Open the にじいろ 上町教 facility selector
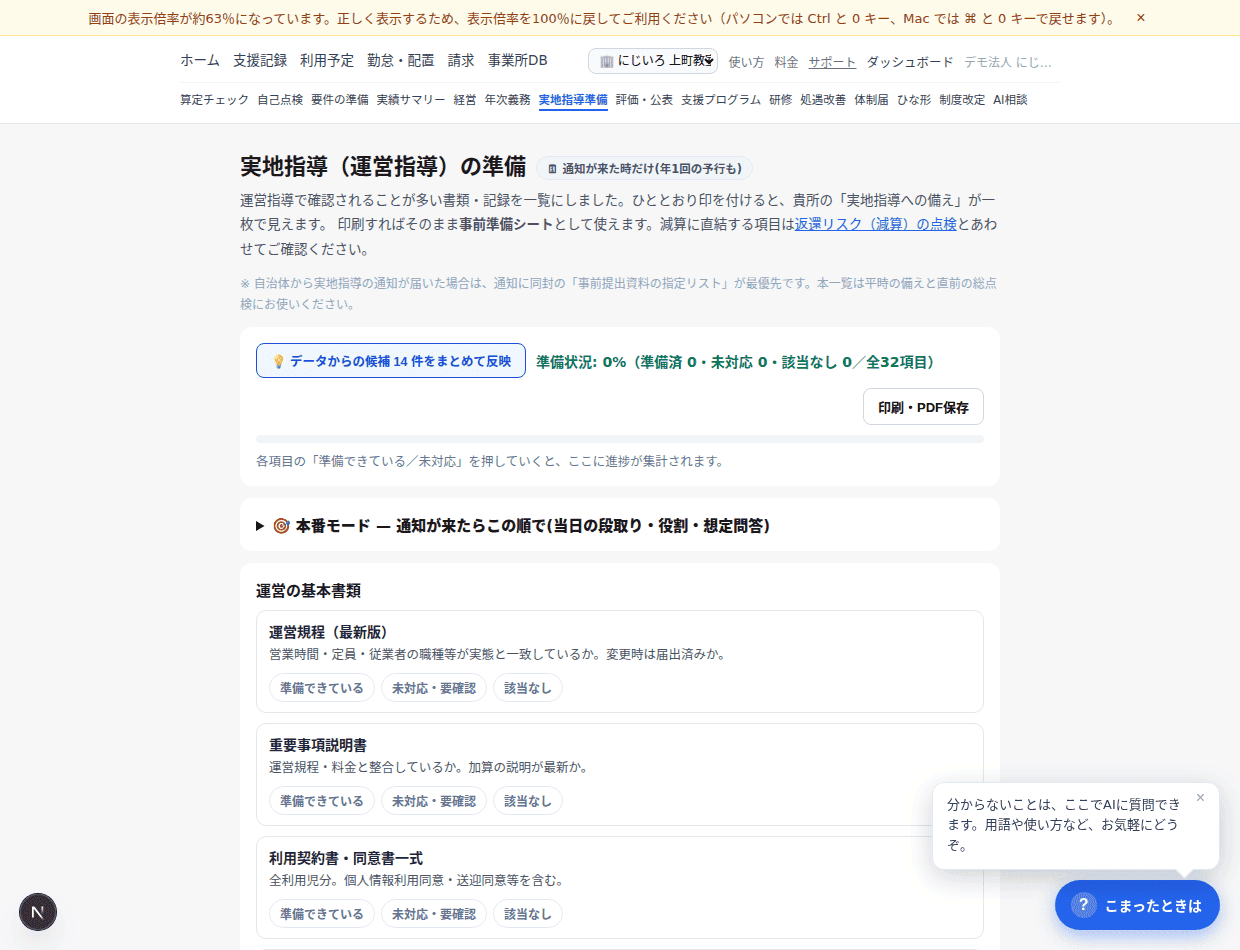The height and width of the screenshot is (950, 1240). click(653, 61)
